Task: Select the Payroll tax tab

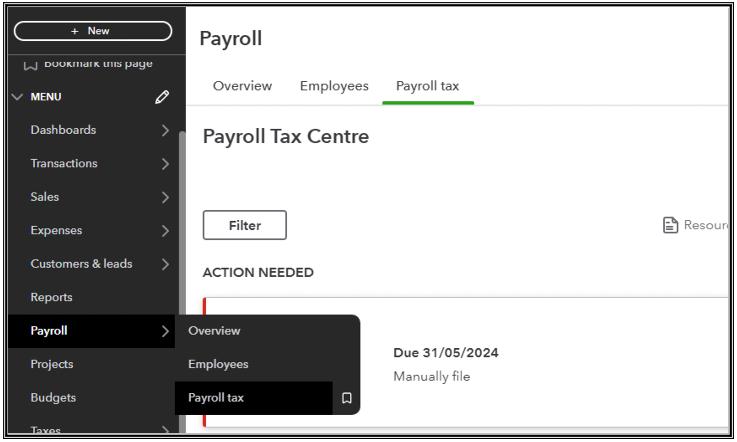Action: click(x=428, y=86)
